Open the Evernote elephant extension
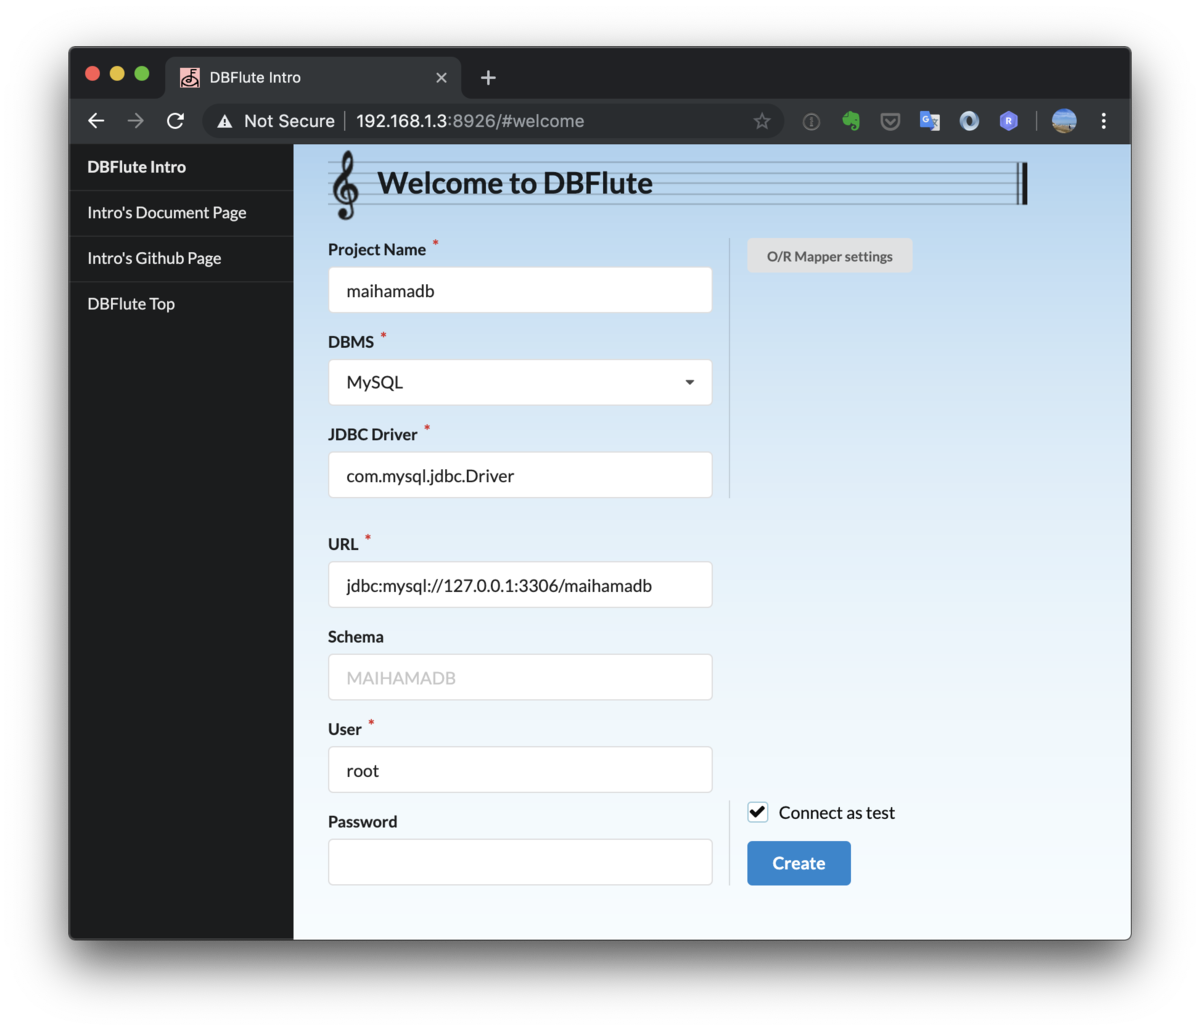This screenshot has height=1031, width=1200. [851, 121]
